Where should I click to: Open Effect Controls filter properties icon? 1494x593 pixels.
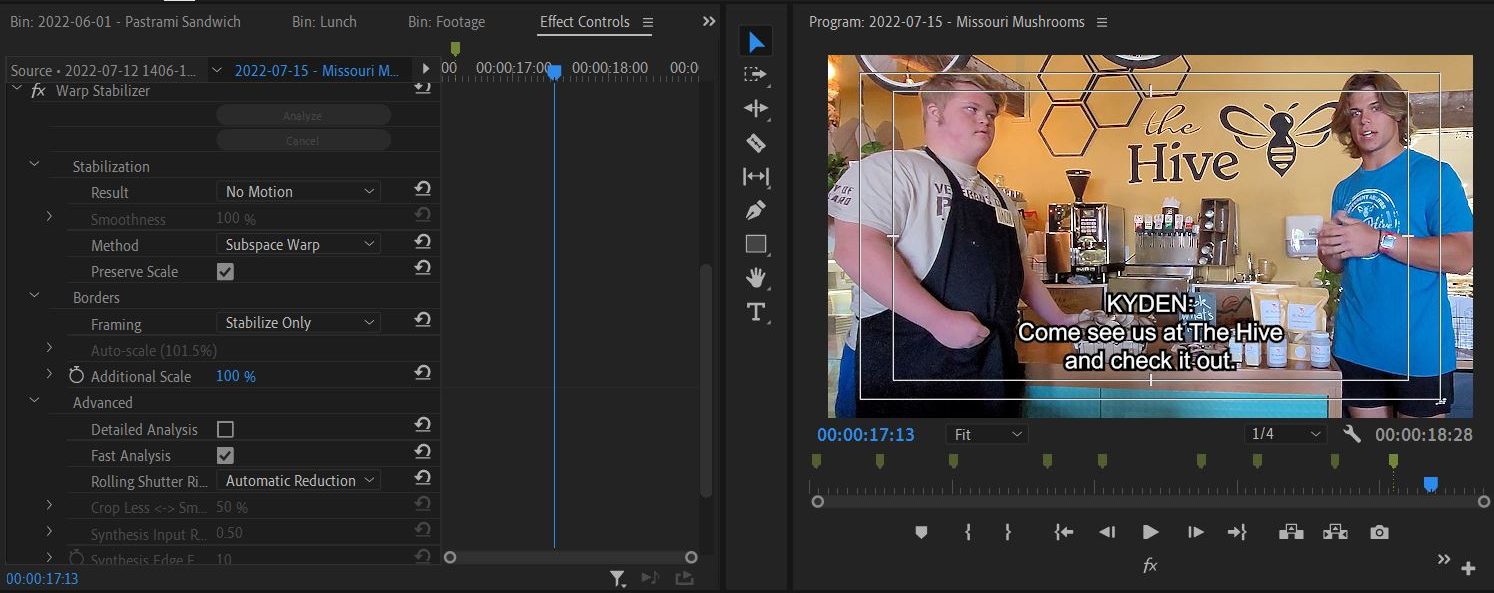618,577
